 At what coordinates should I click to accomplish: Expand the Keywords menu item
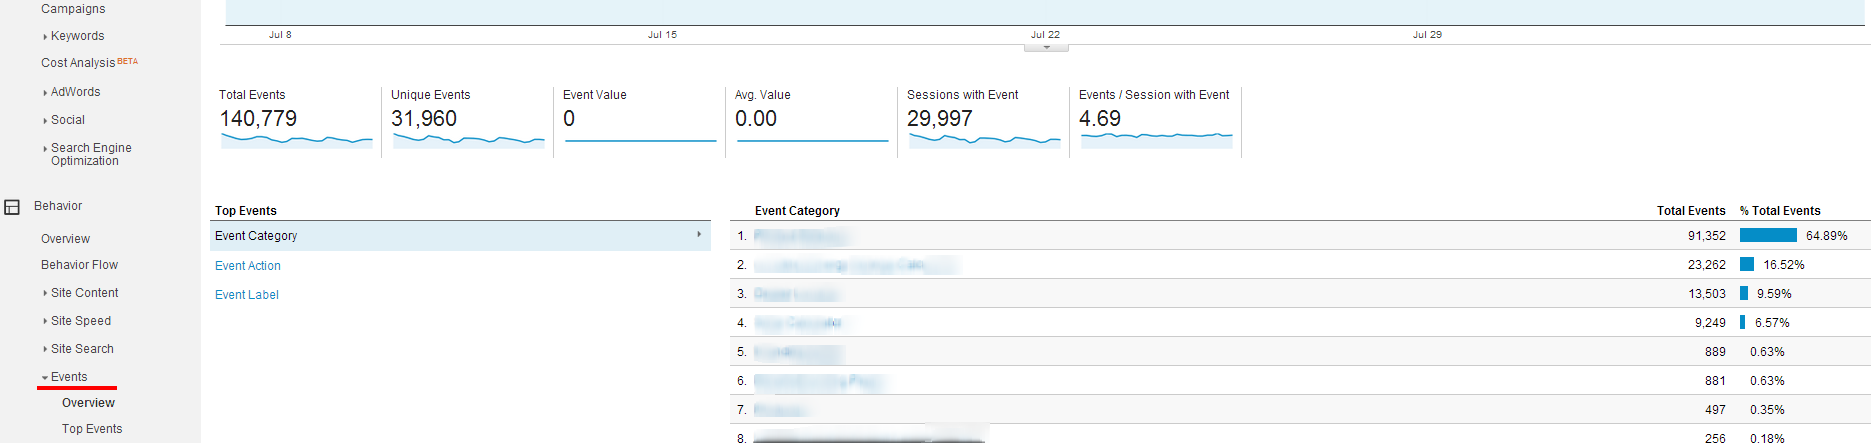77,36
